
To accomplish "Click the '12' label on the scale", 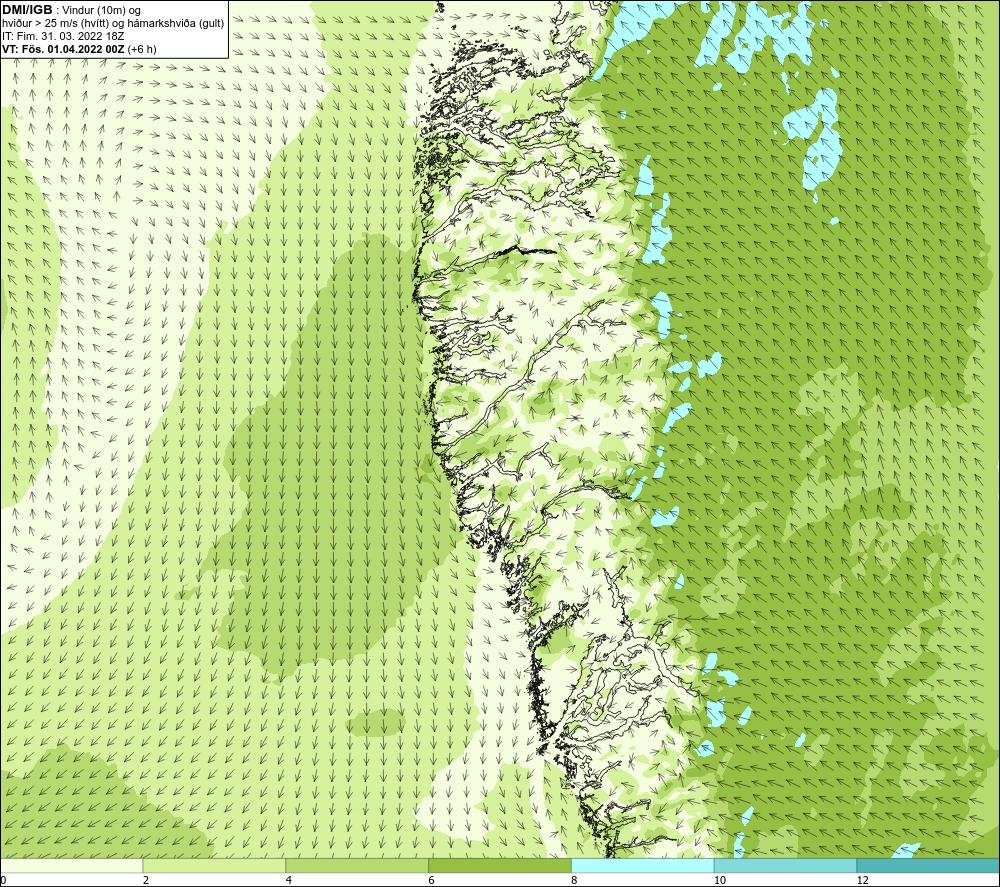I will [x=863, y=880].
